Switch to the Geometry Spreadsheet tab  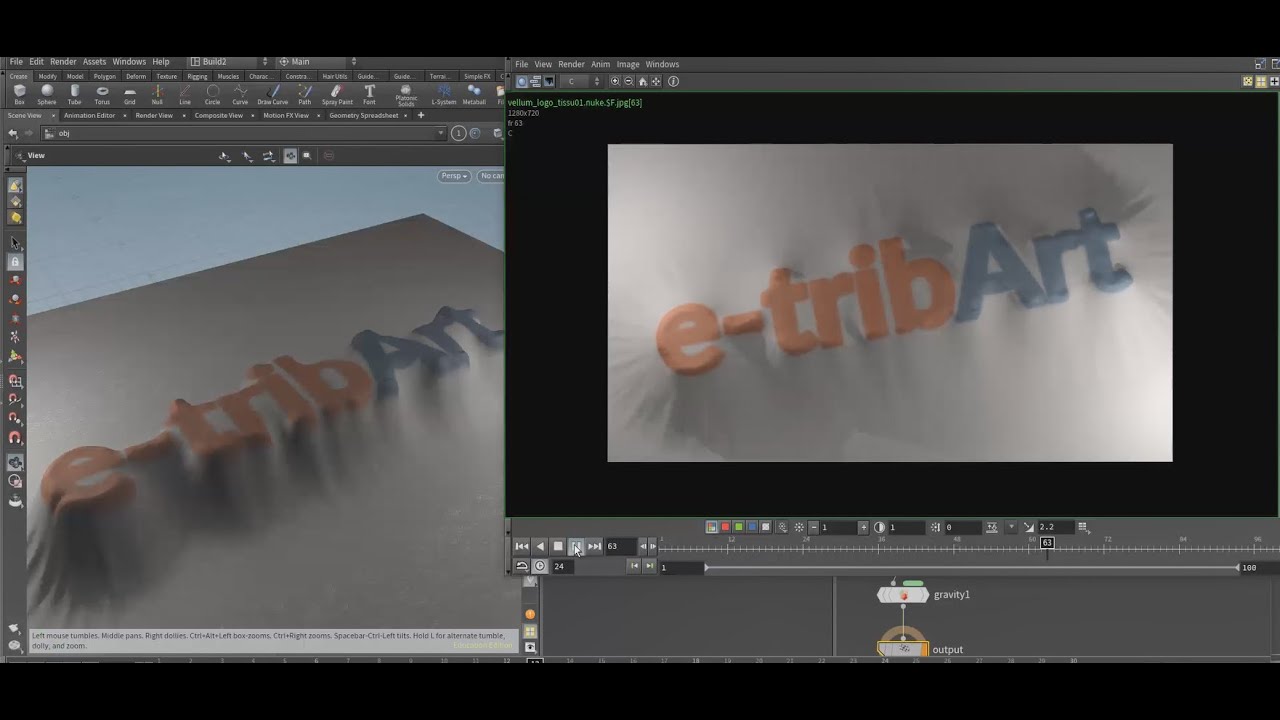click(364, 115)
